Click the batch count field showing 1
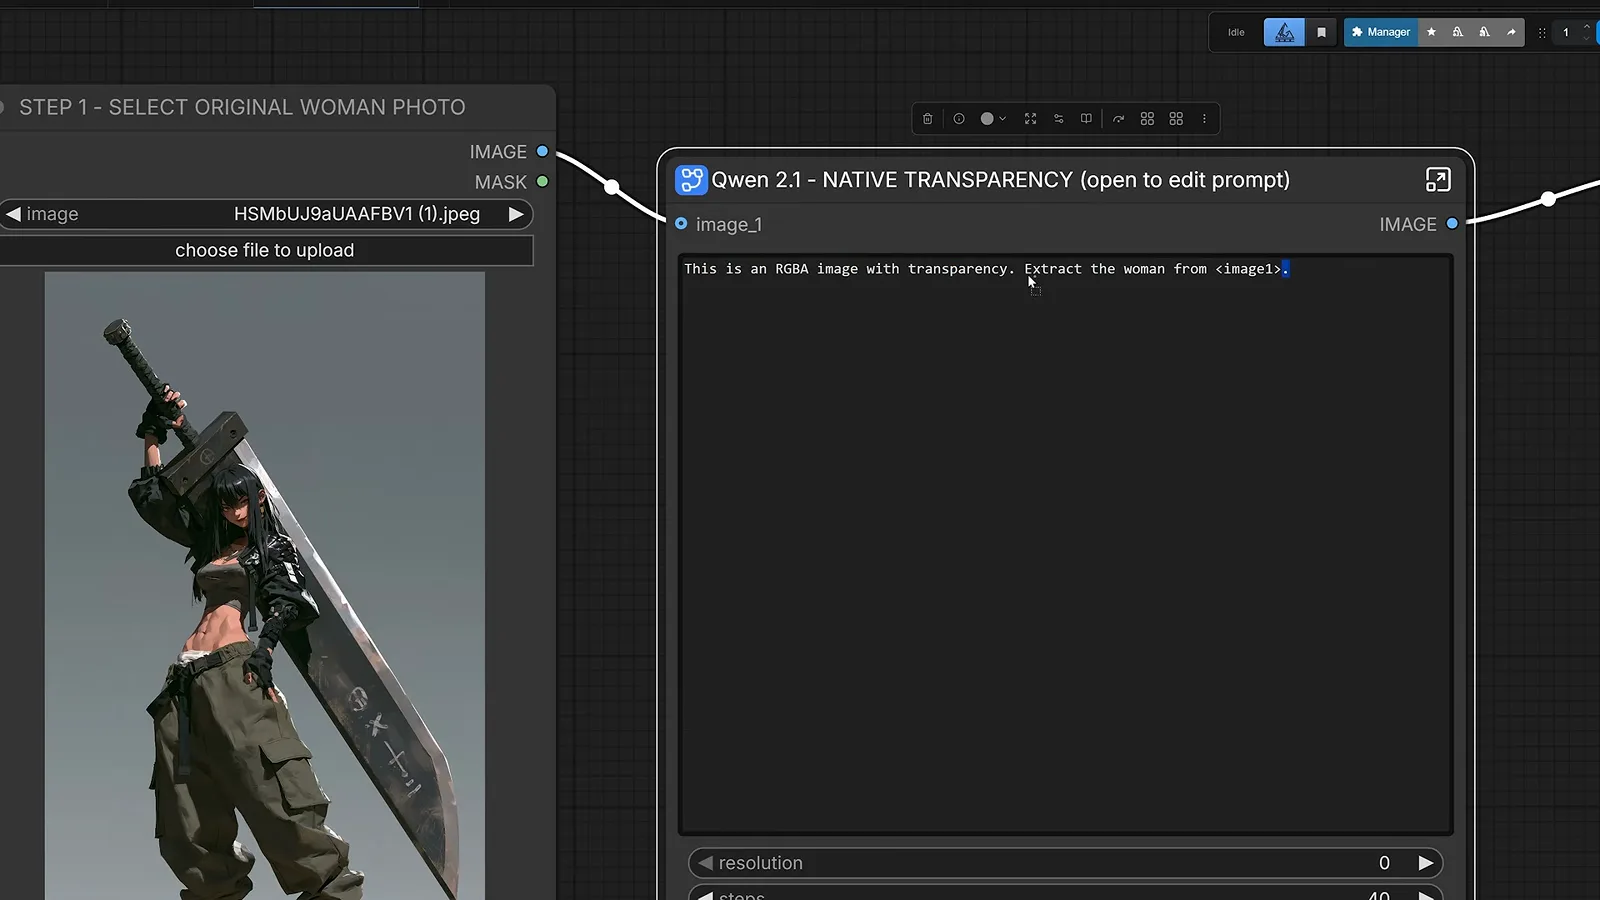This screenshot has width=1600, height=900. point(1566,32)
